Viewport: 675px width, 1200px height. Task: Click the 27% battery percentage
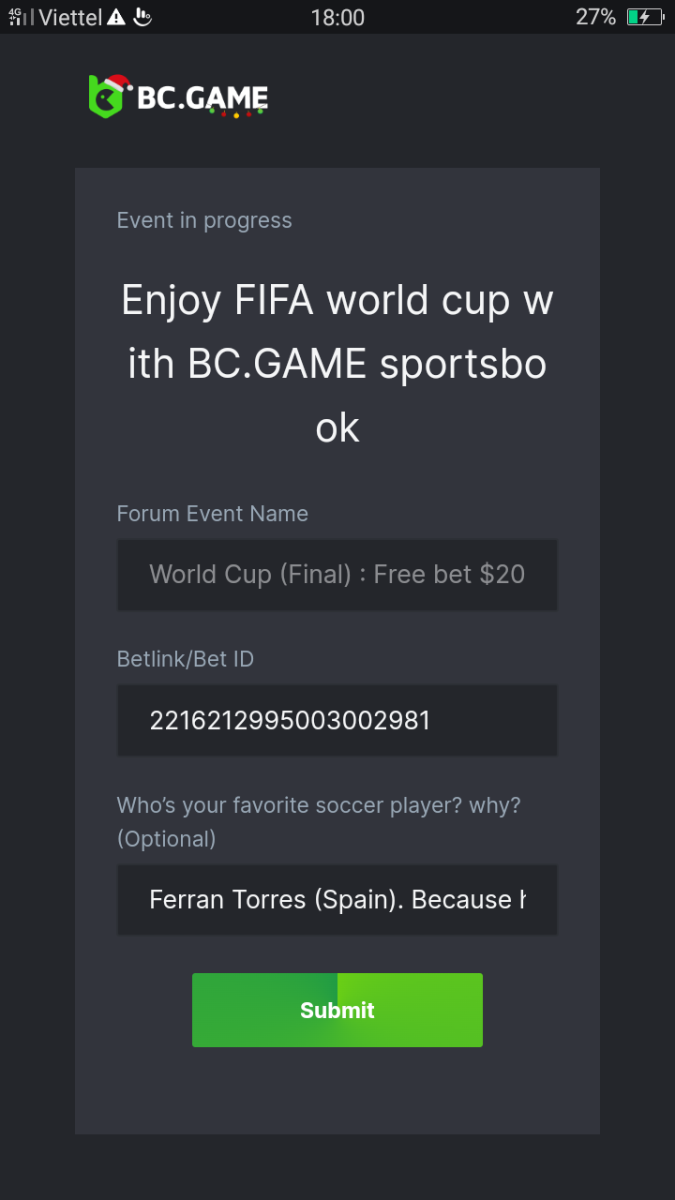pyautogui.click(x=595, y=17)
